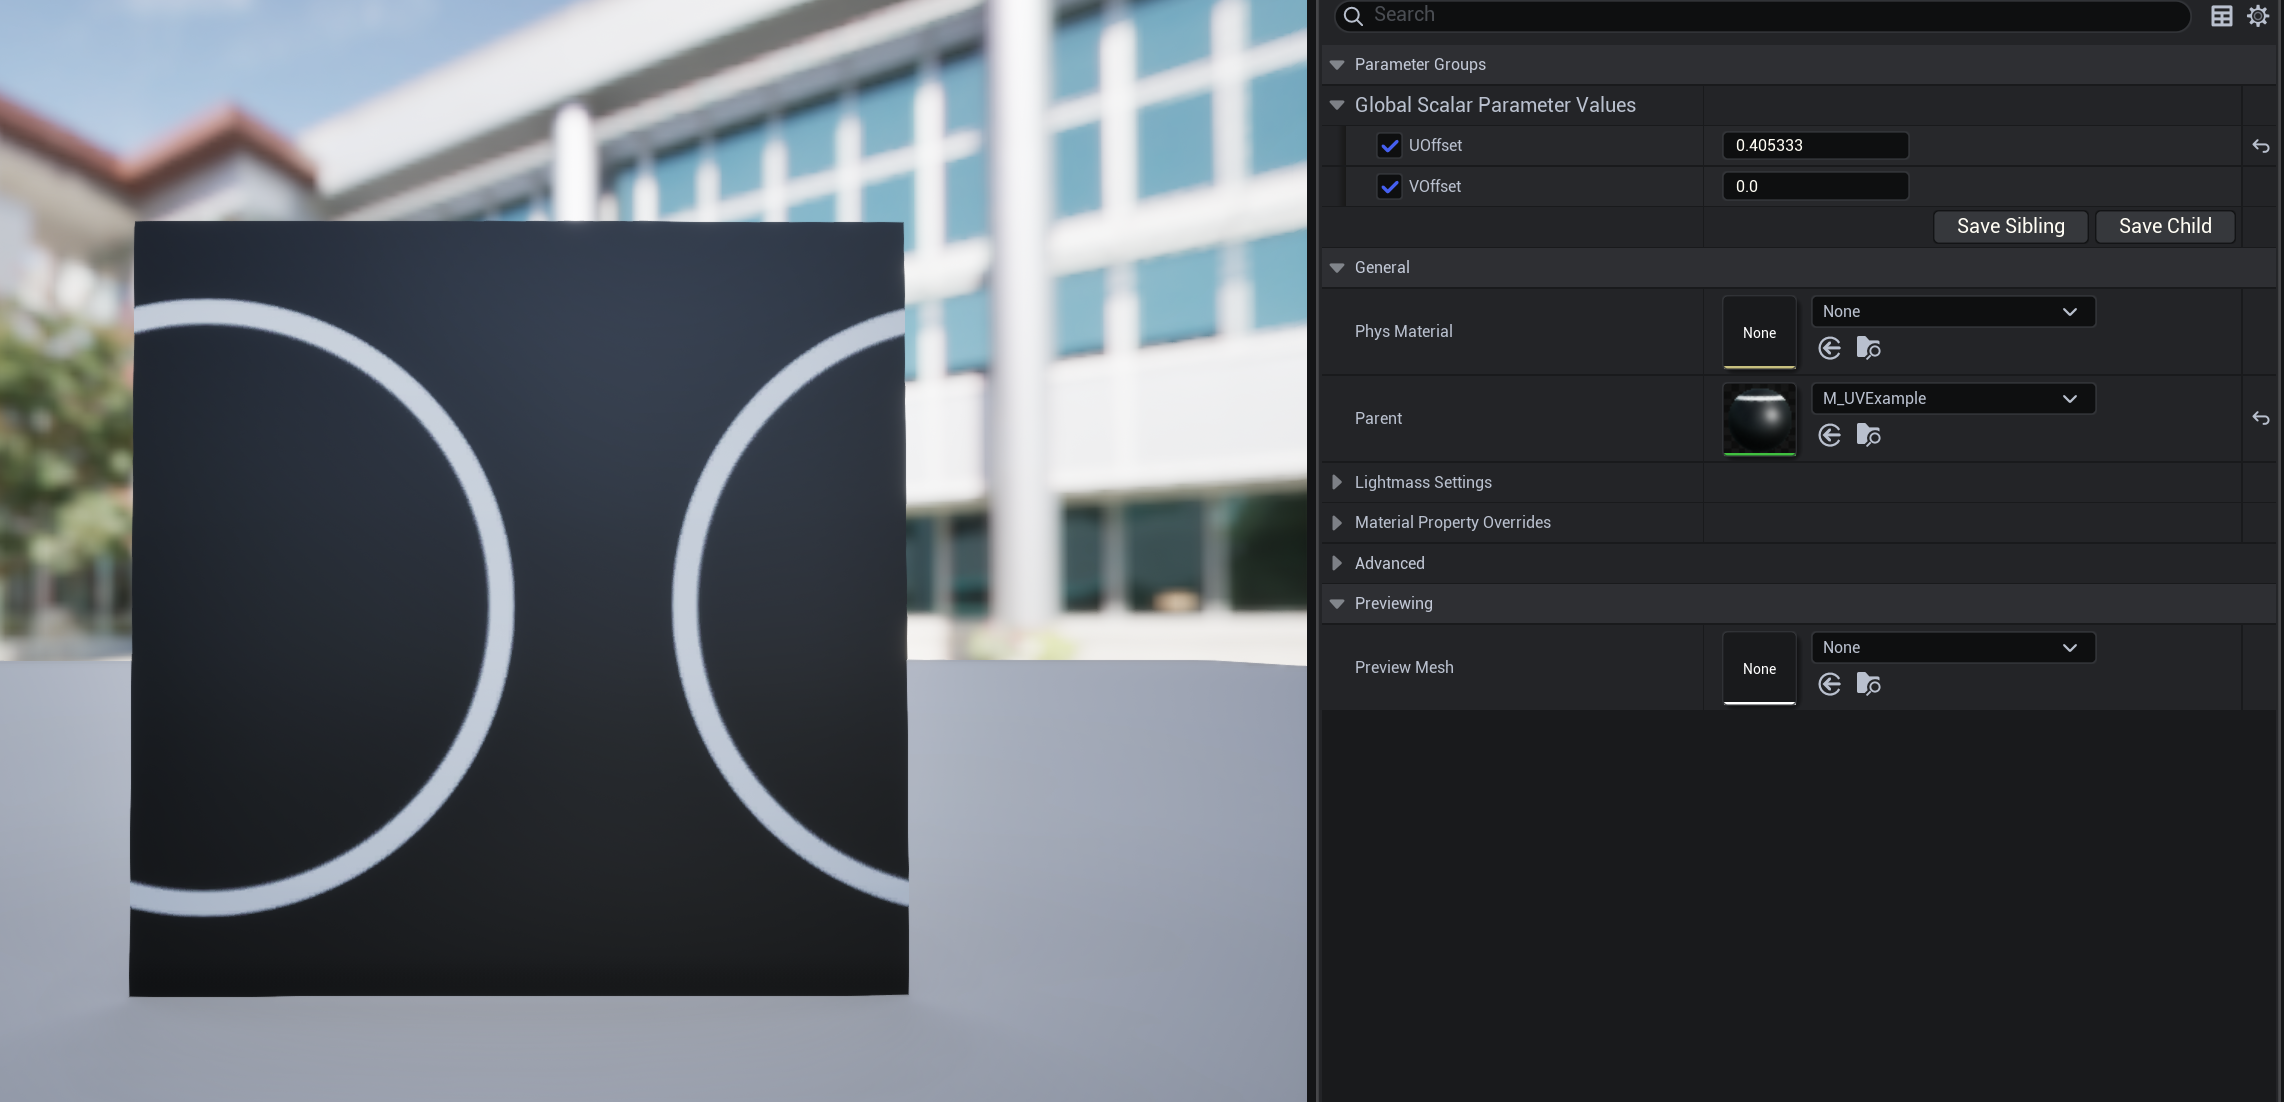
Task: Browse to Phys Material in Content Browser
Action: point(1868,348)
